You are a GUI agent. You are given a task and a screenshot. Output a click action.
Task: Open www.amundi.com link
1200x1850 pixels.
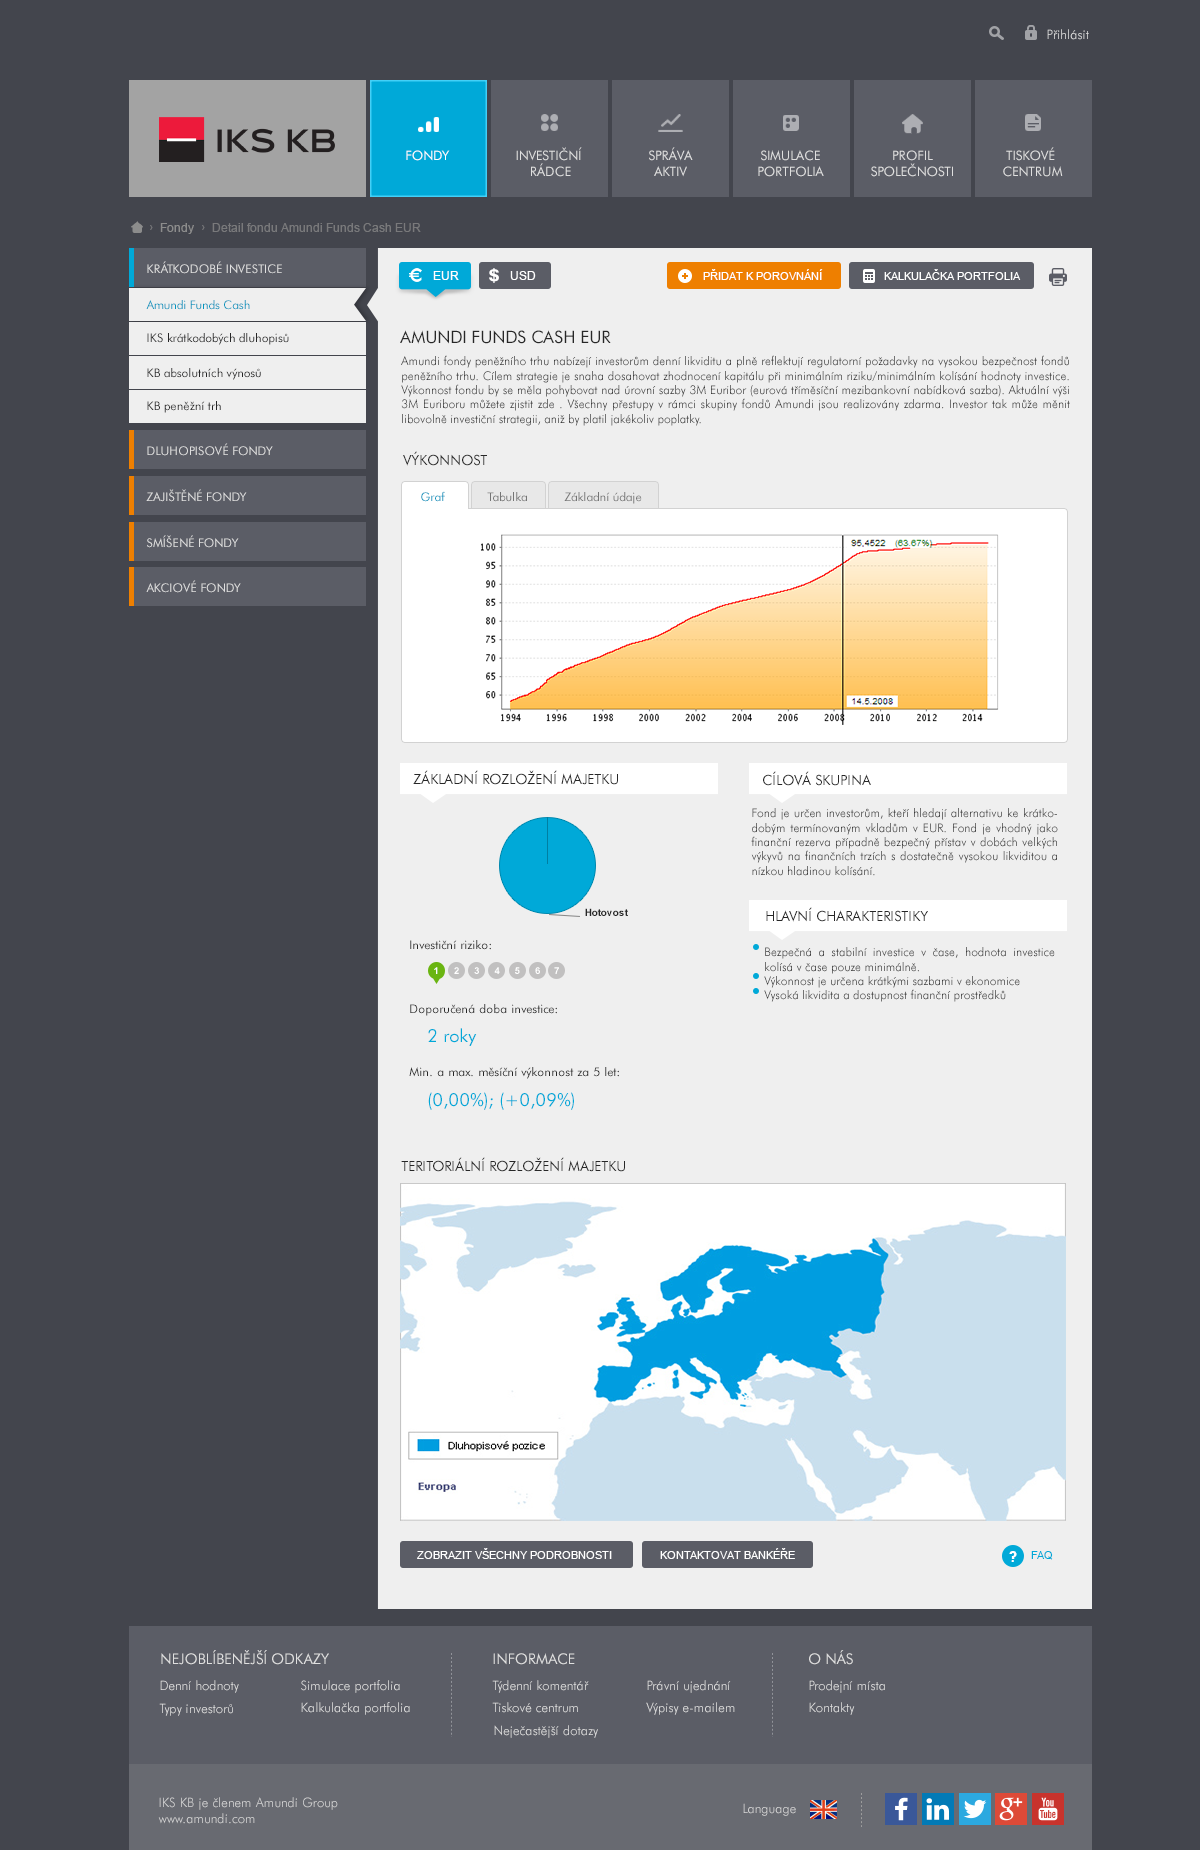206,1819
